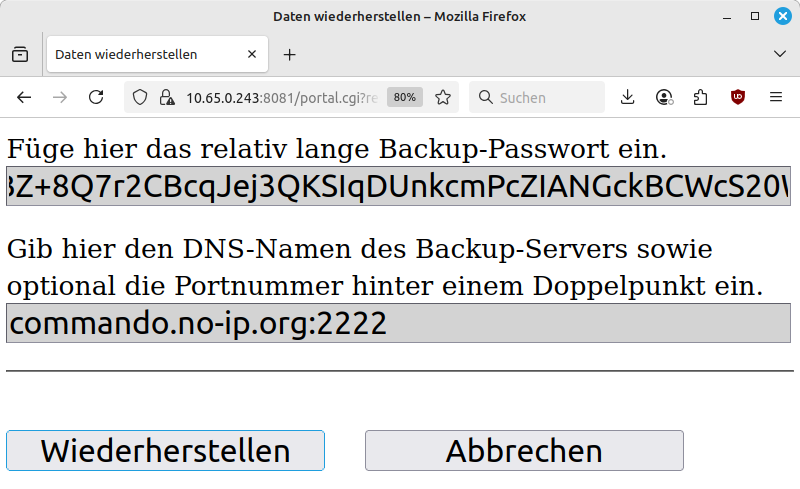Open a new tab

290,55
